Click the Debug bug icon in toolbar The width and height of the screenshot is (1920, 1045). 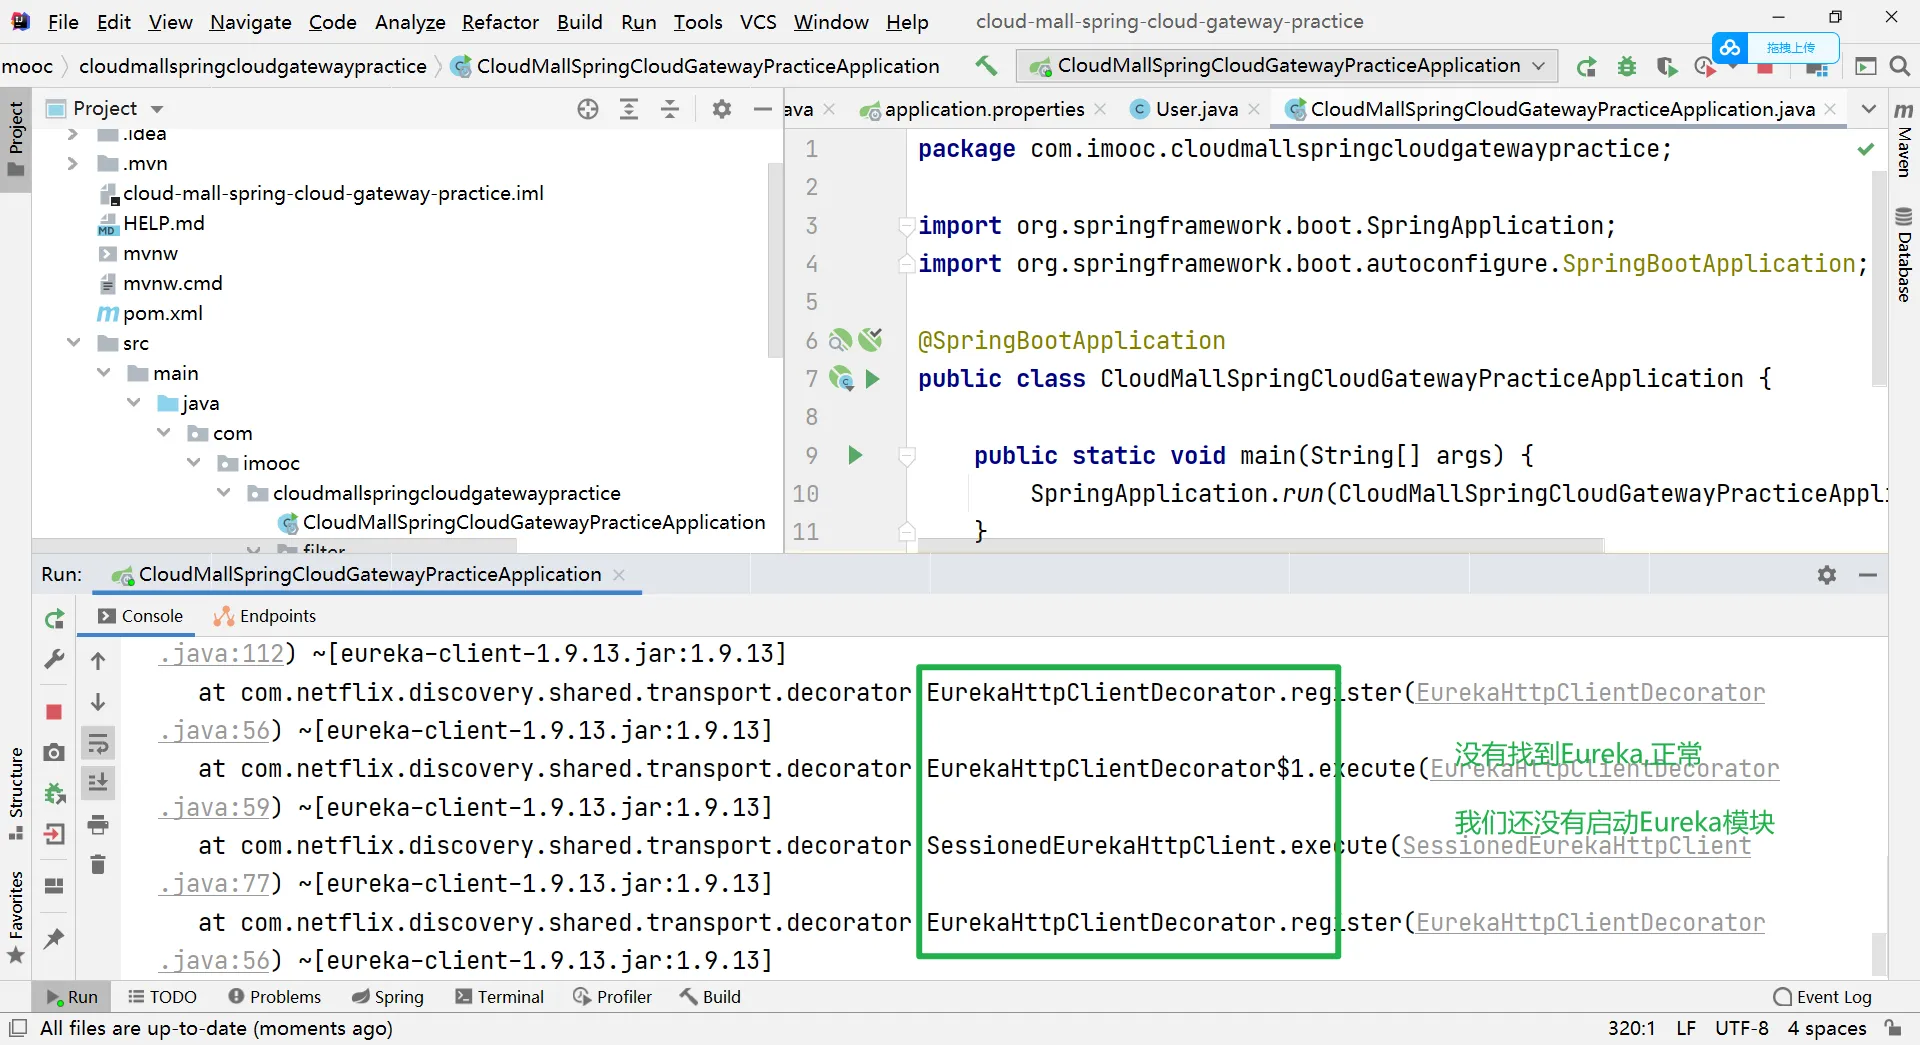[x=1627, y=67]
